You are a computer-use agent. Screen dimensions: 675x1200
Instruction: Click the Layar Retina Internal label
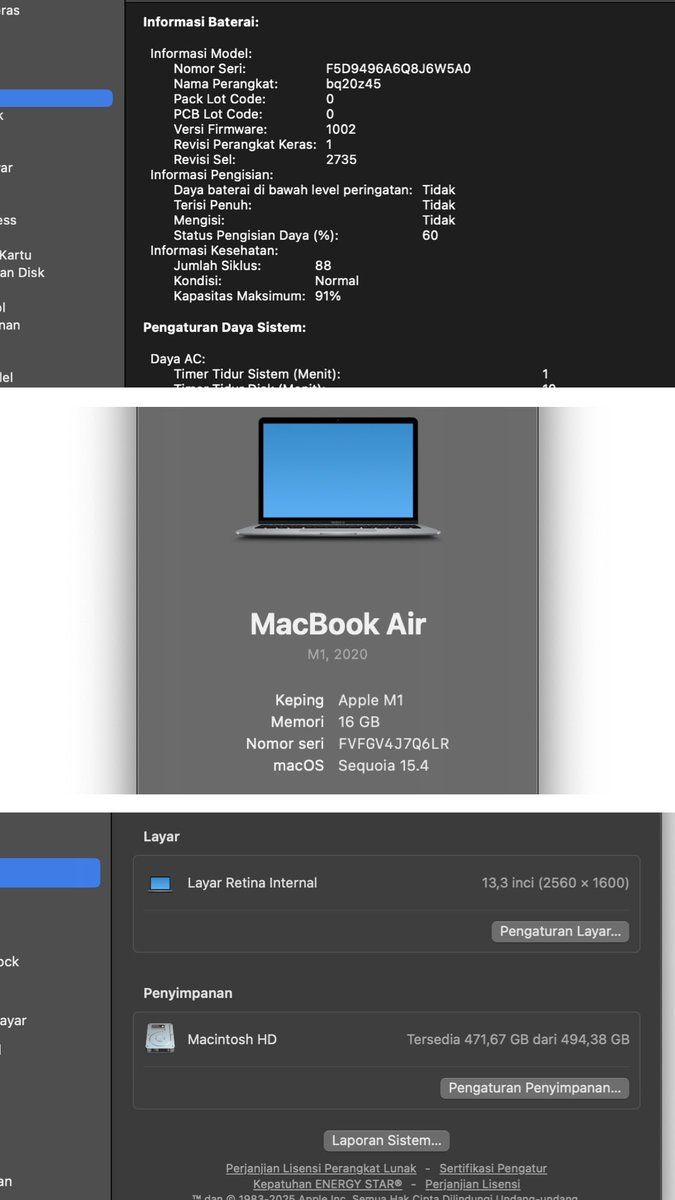(252, 883)
